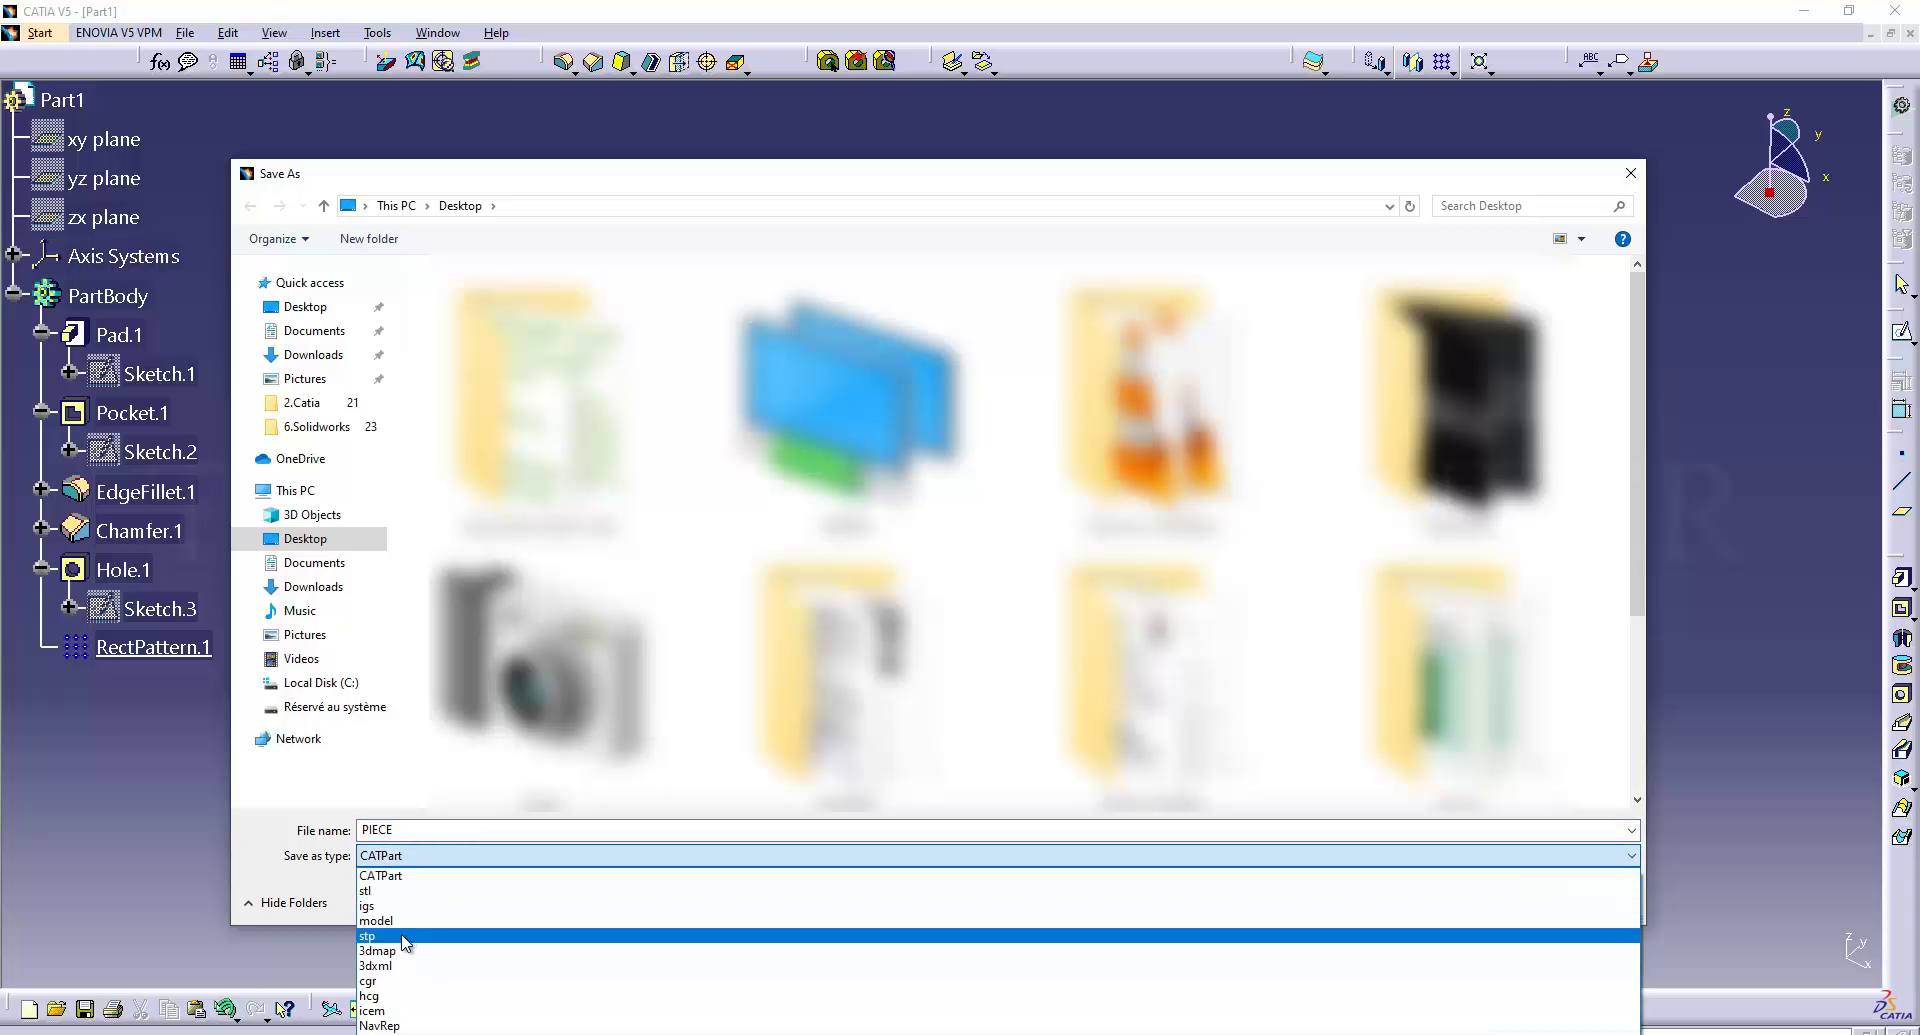
Task: Click the Mirror tool icon
Action: [x=1412, y=62]
